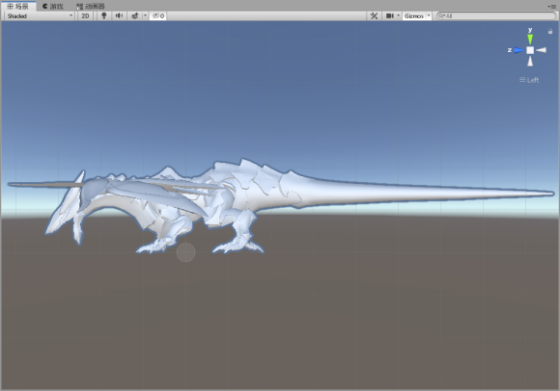Open scene camera settings icon
The height and width of the screenshot is (391, 560).
(x=390, y=16)
